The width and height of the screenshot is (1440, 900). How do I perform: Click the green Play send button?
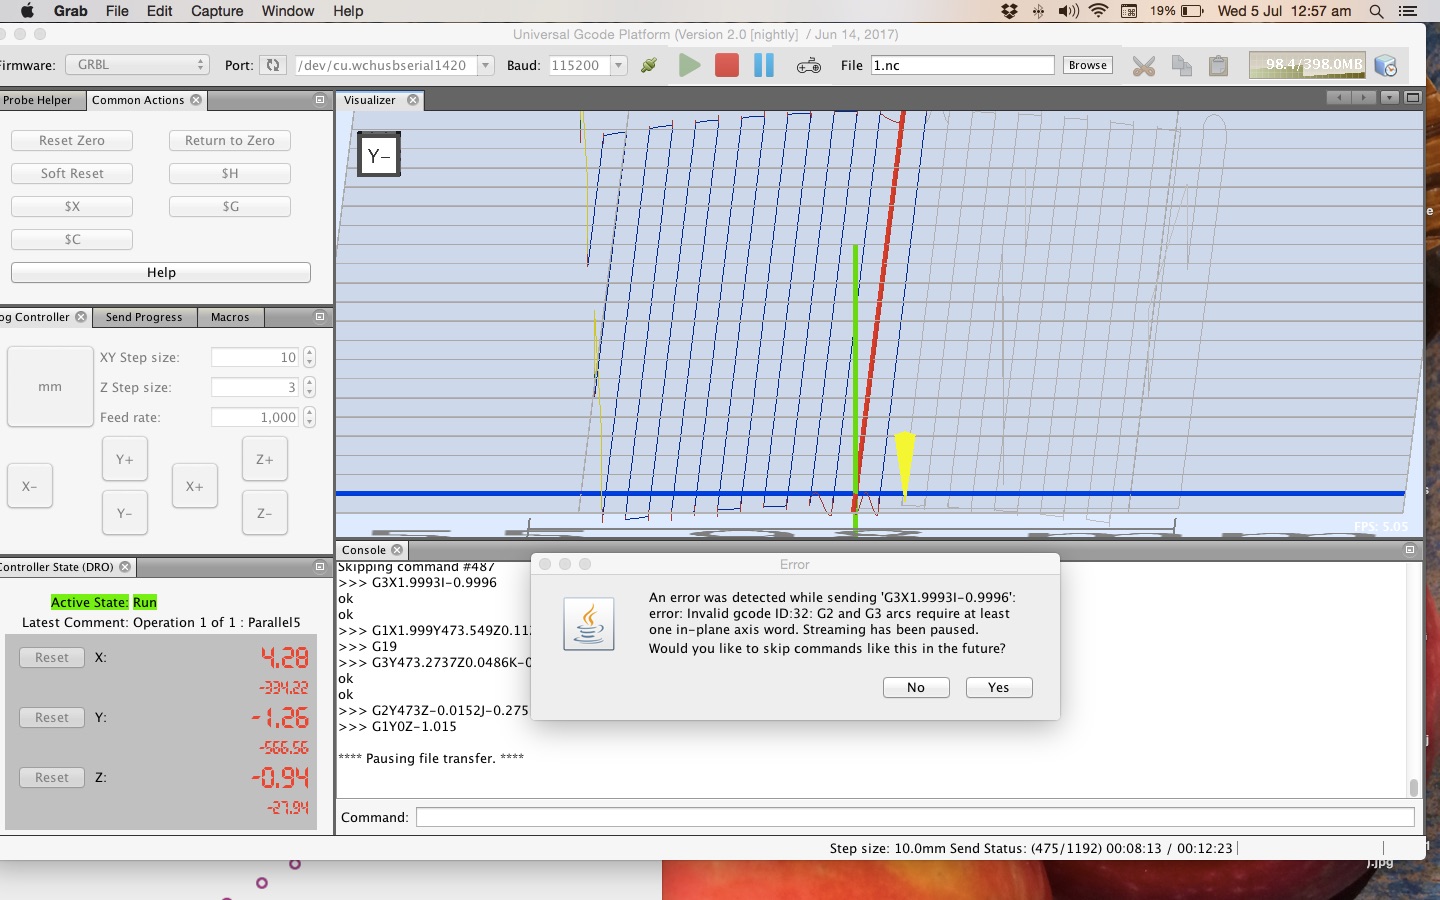(x=689, y=66)
